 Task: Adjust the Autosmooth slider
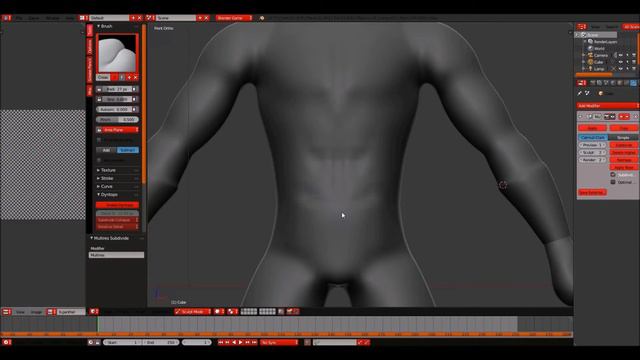click(x=114, y=109)
